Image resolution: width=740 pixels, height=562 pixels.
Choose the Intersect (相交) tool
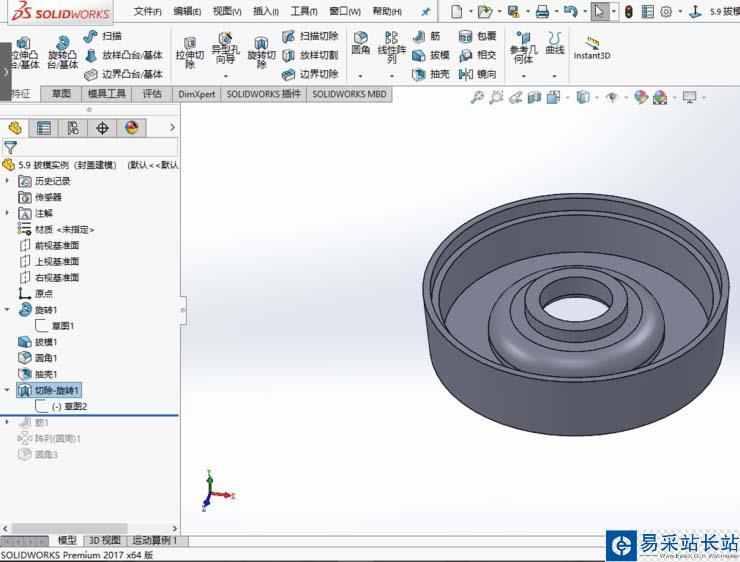[478, 55]
